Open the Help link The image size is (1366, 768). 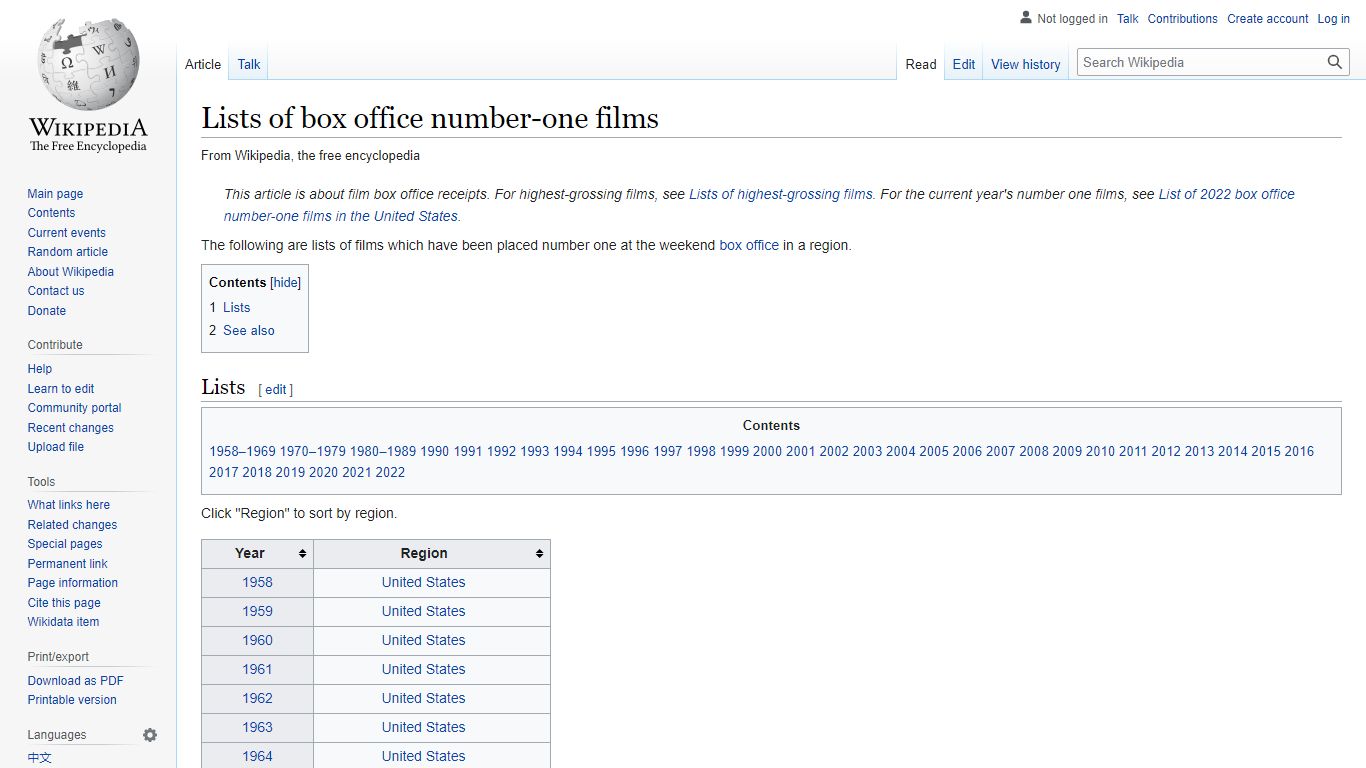pos(40,369)
